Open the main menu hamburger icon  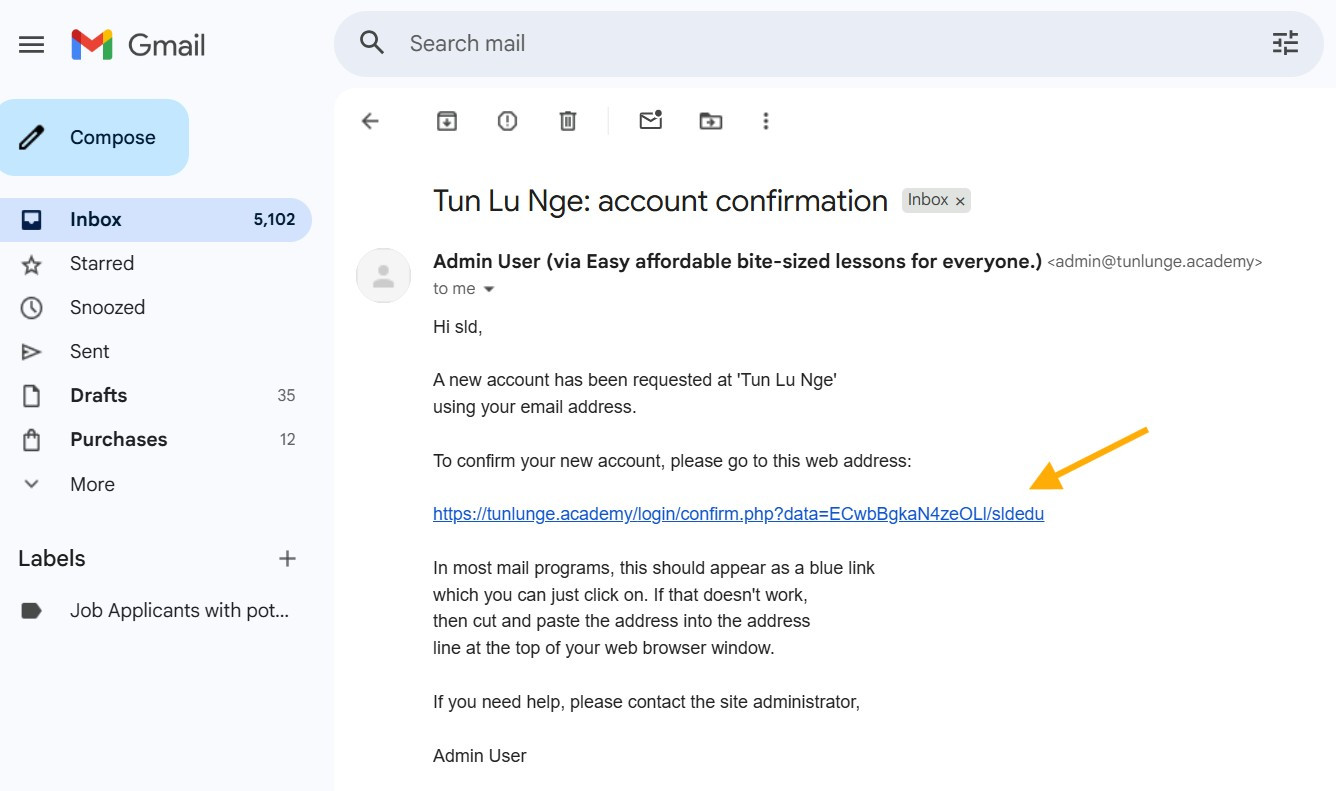[32, 44]
